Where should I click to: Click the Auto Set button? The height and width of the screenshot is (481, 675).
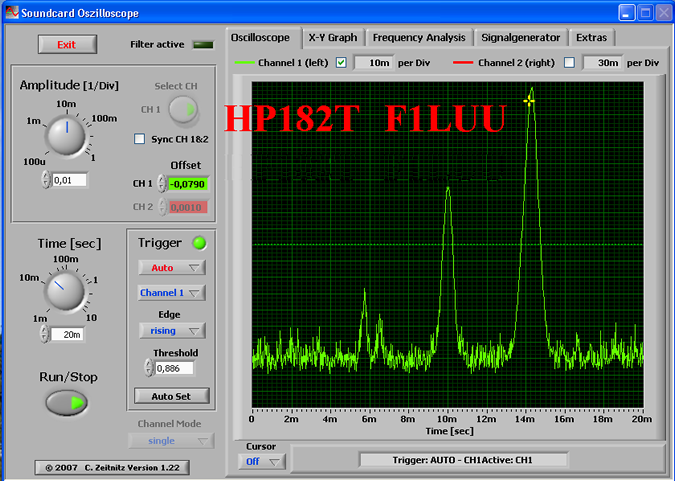[172, 396]
